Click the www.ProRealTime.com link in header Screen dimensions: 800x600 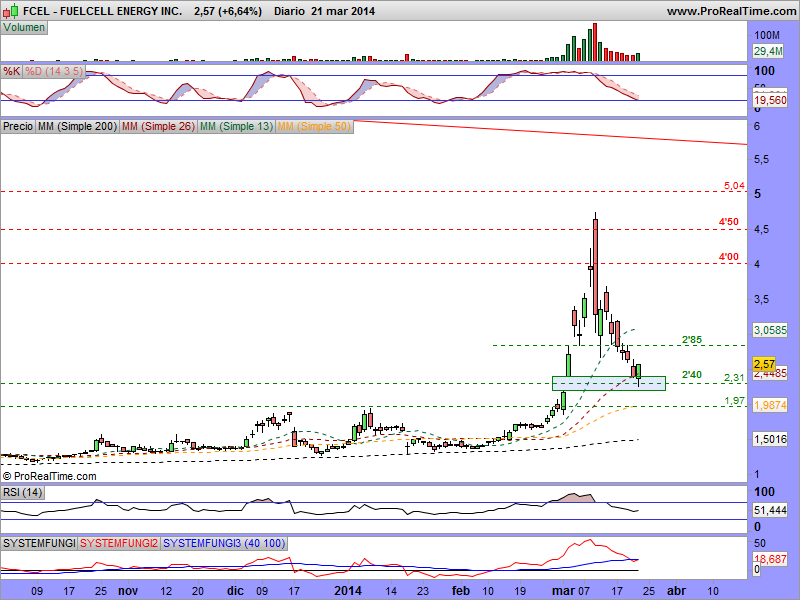(x=731, y=11)
